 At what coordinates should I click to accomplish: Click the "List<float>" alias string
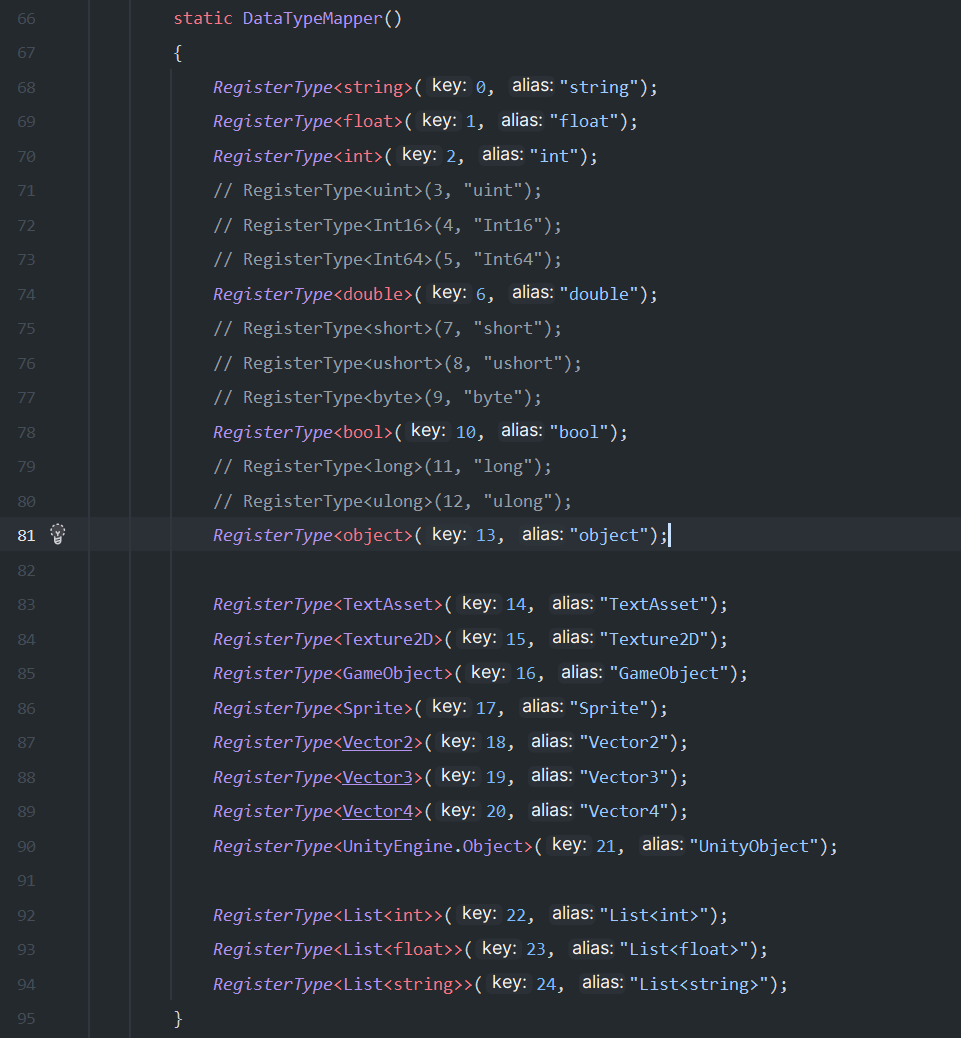[x=684, y=949]
